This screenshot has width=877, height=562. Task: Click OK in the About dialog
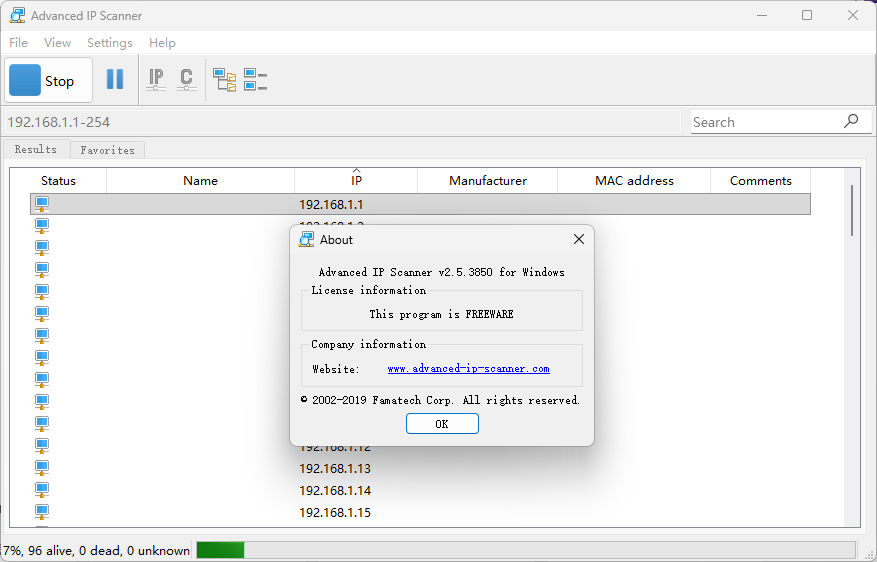pos(442,423)
